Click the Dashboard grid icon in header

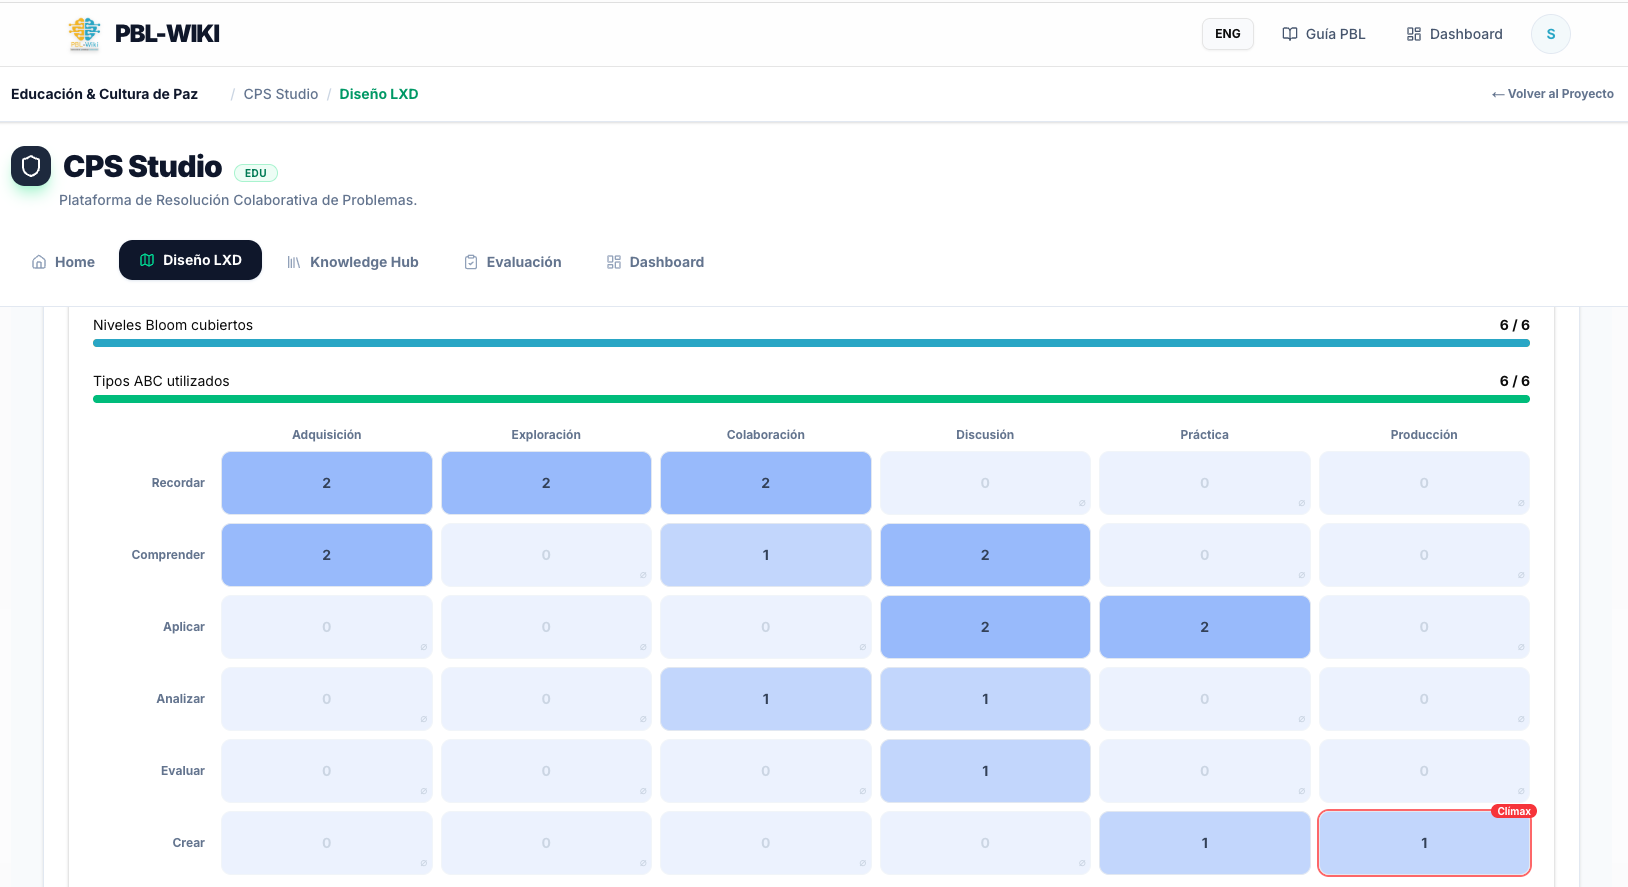tap(1413, 34)
